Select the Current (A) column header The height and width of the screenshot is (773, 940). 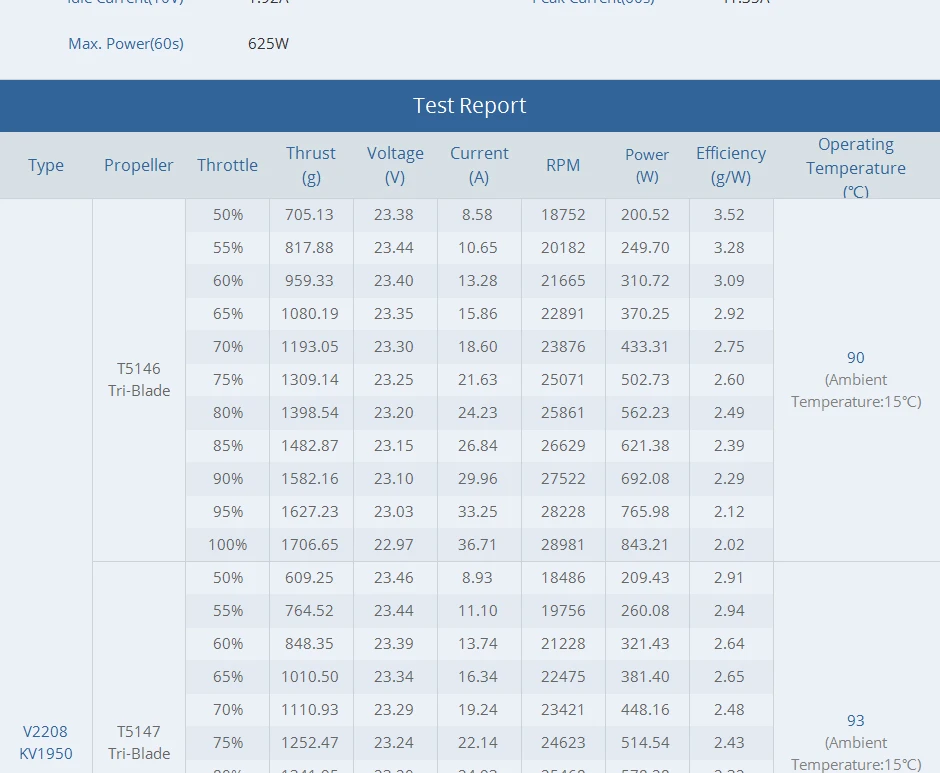coord(479,165)
